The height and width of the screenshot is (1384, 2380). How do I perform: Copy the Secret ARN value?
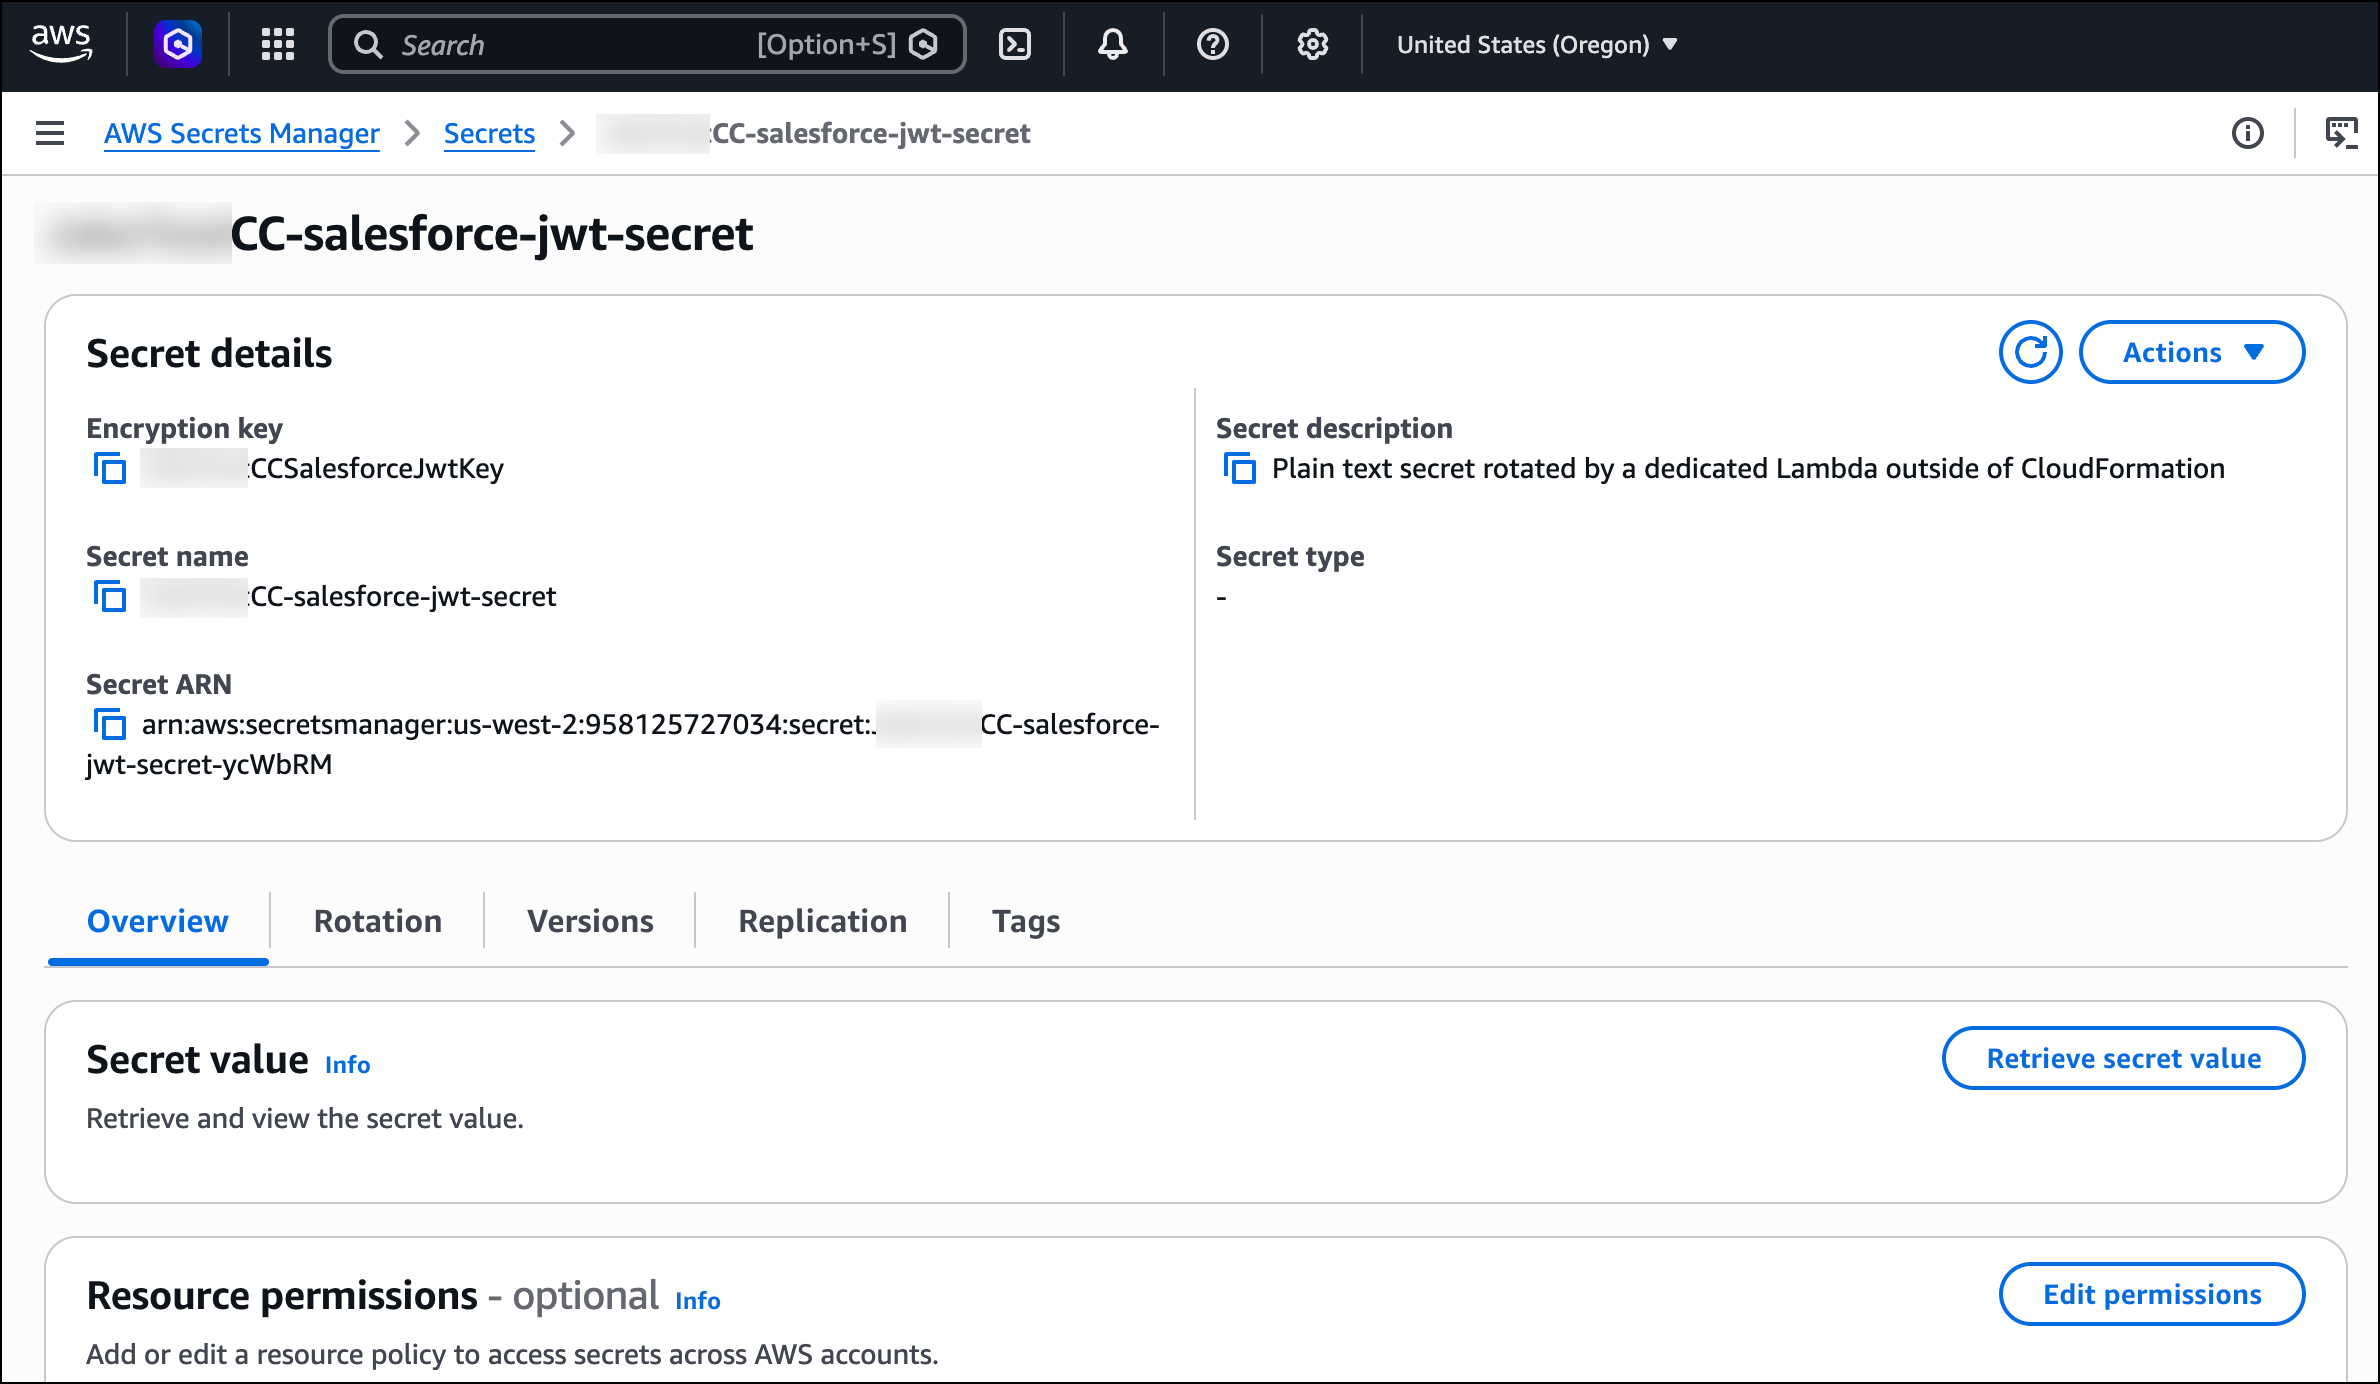[110, 724]
